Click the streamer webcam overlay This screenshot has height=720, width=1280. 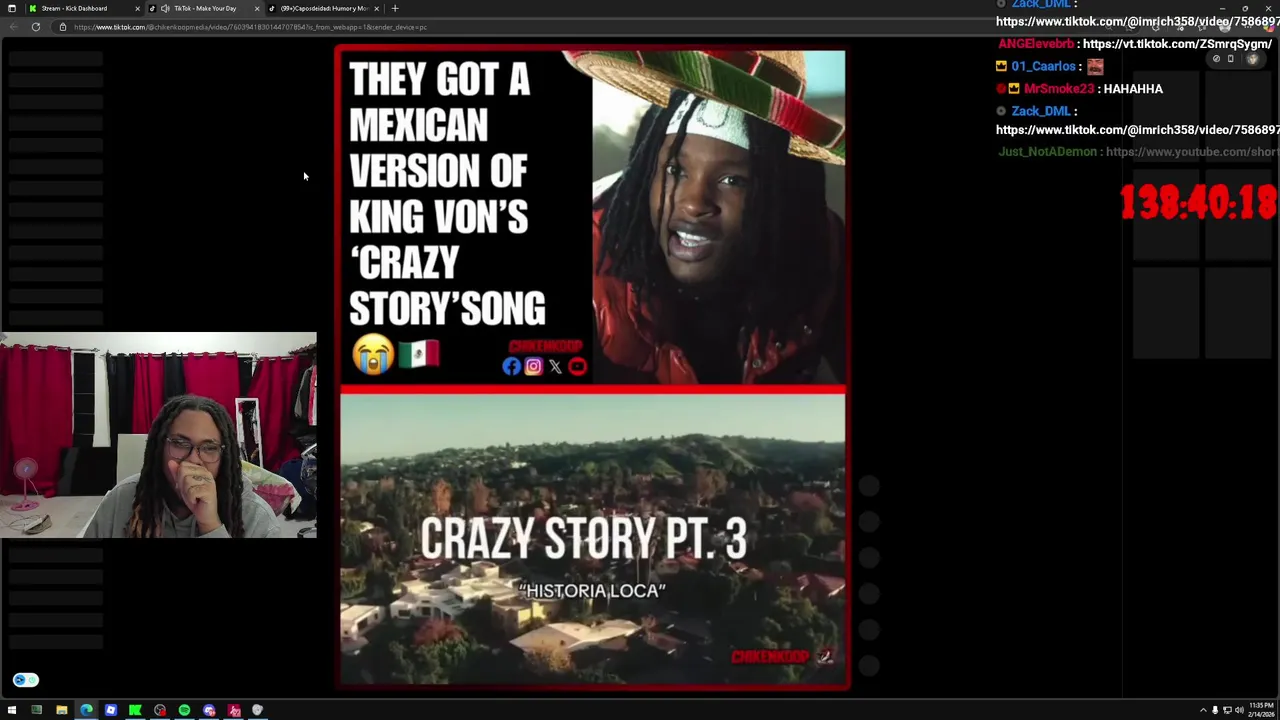coord(158,435)
